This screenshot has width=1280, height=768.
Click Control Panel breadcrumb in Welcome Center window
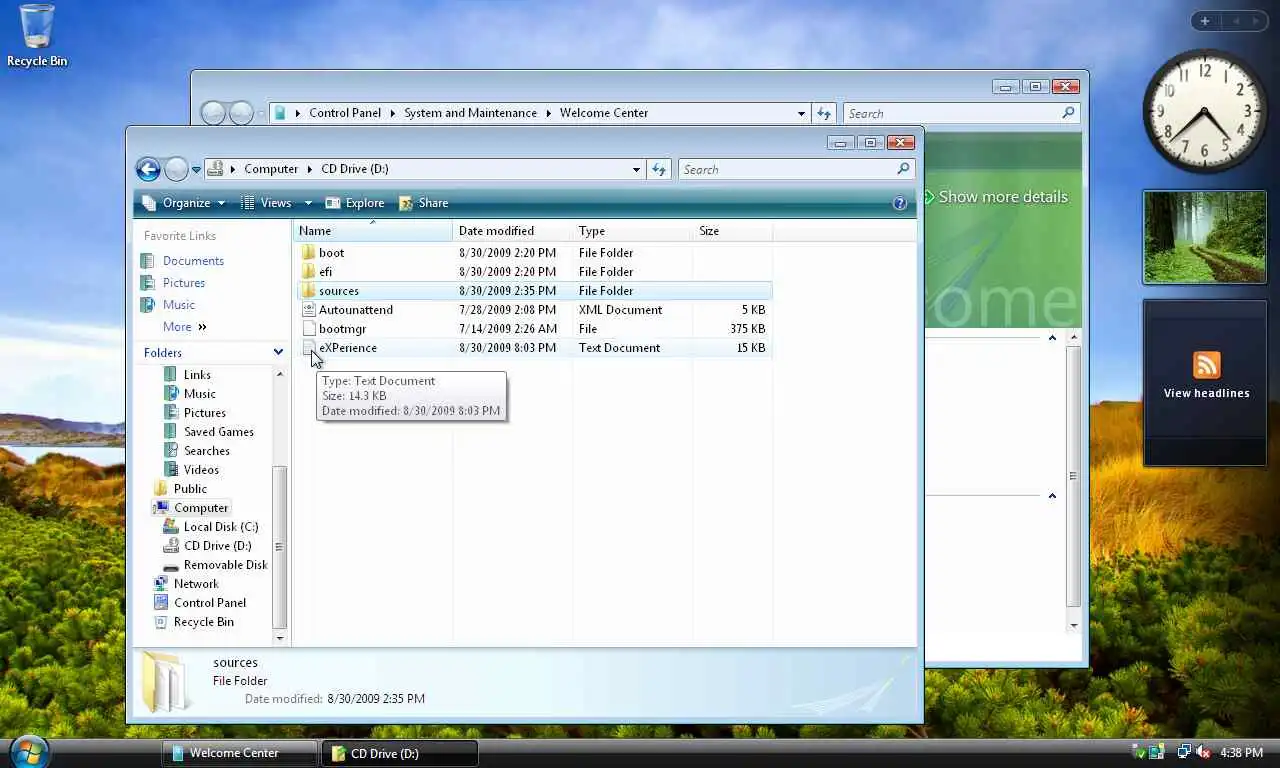(x=345, y=113)
